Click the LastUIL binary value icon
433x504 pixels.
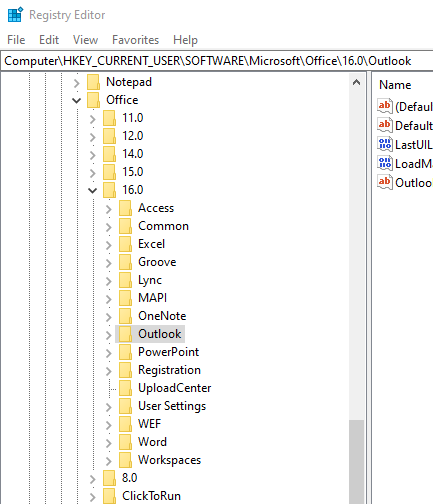pyautogui.click(x=385, y=144)
